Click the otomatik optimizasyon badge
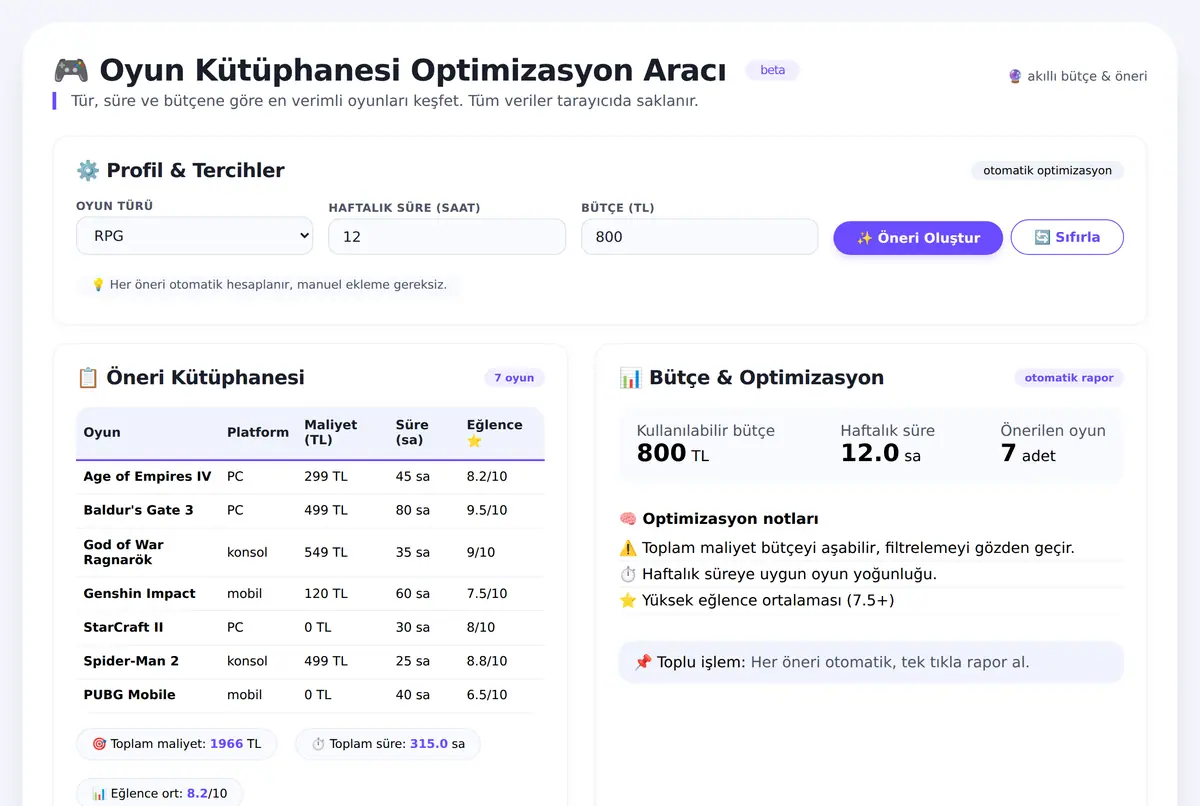The image size is (1200, 806). (x=1047, y=171)
